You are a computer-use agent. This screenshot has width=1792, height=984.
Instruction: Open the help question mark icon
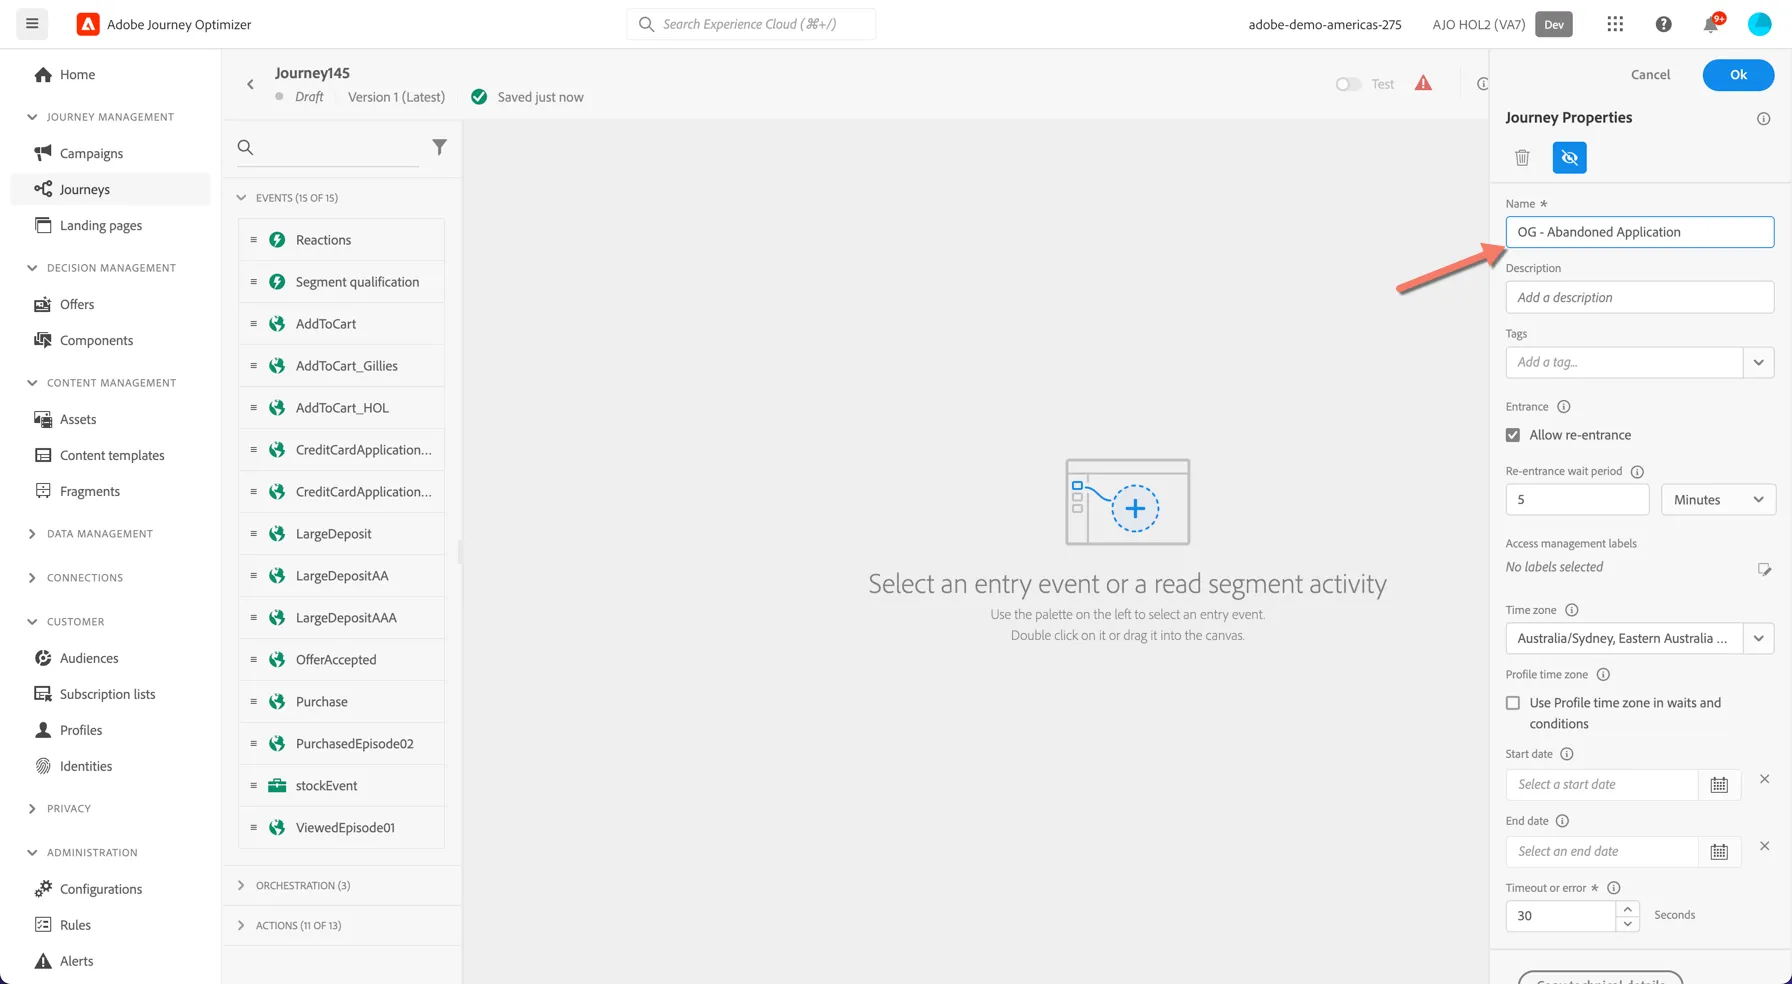click(x=1663, y=24)
